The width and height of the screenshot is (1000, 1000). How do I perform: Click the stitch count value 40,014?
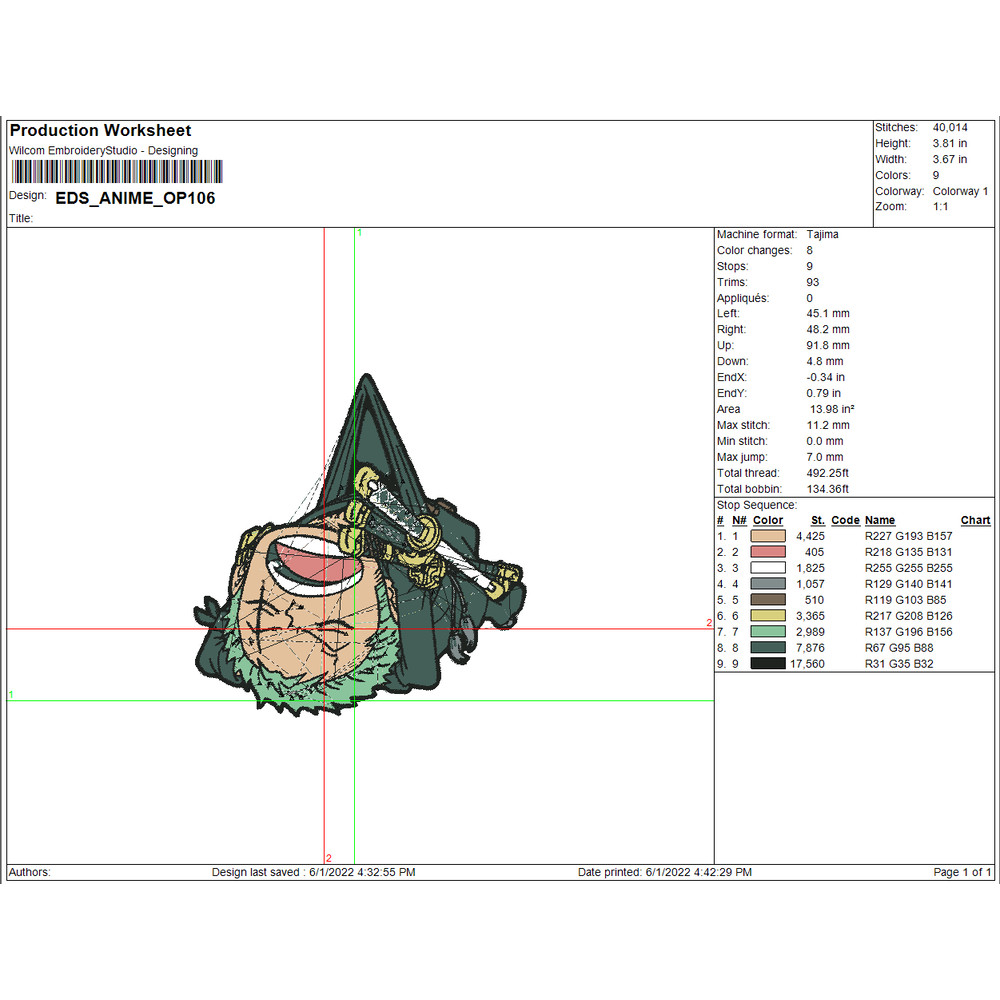click(952, 128)
